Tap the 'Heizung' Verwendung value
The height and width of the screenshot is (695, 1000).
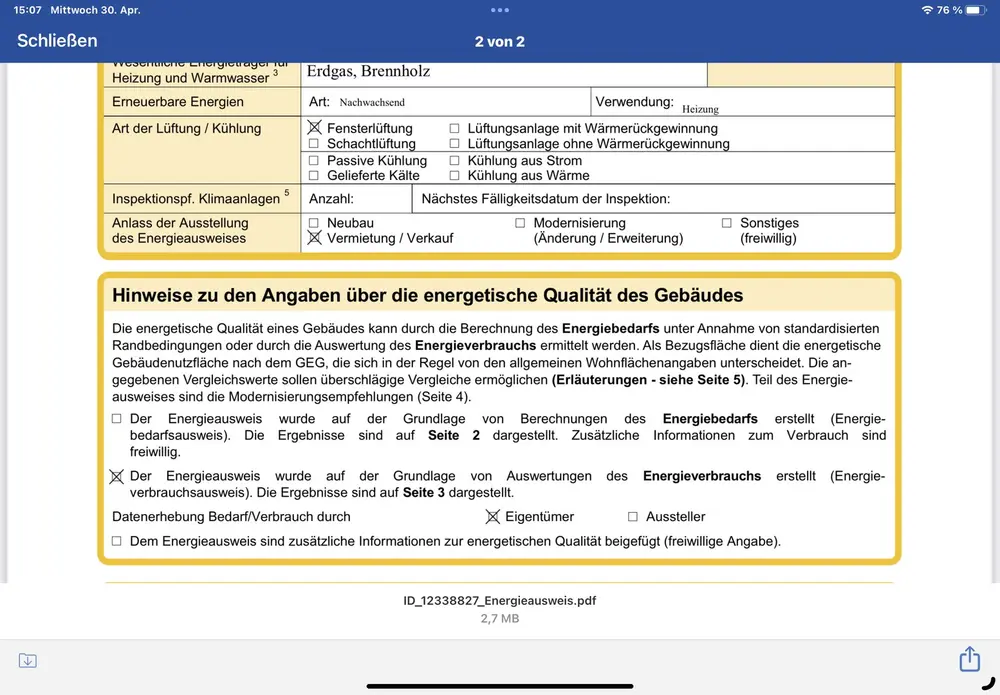click(x=700, y=109)
